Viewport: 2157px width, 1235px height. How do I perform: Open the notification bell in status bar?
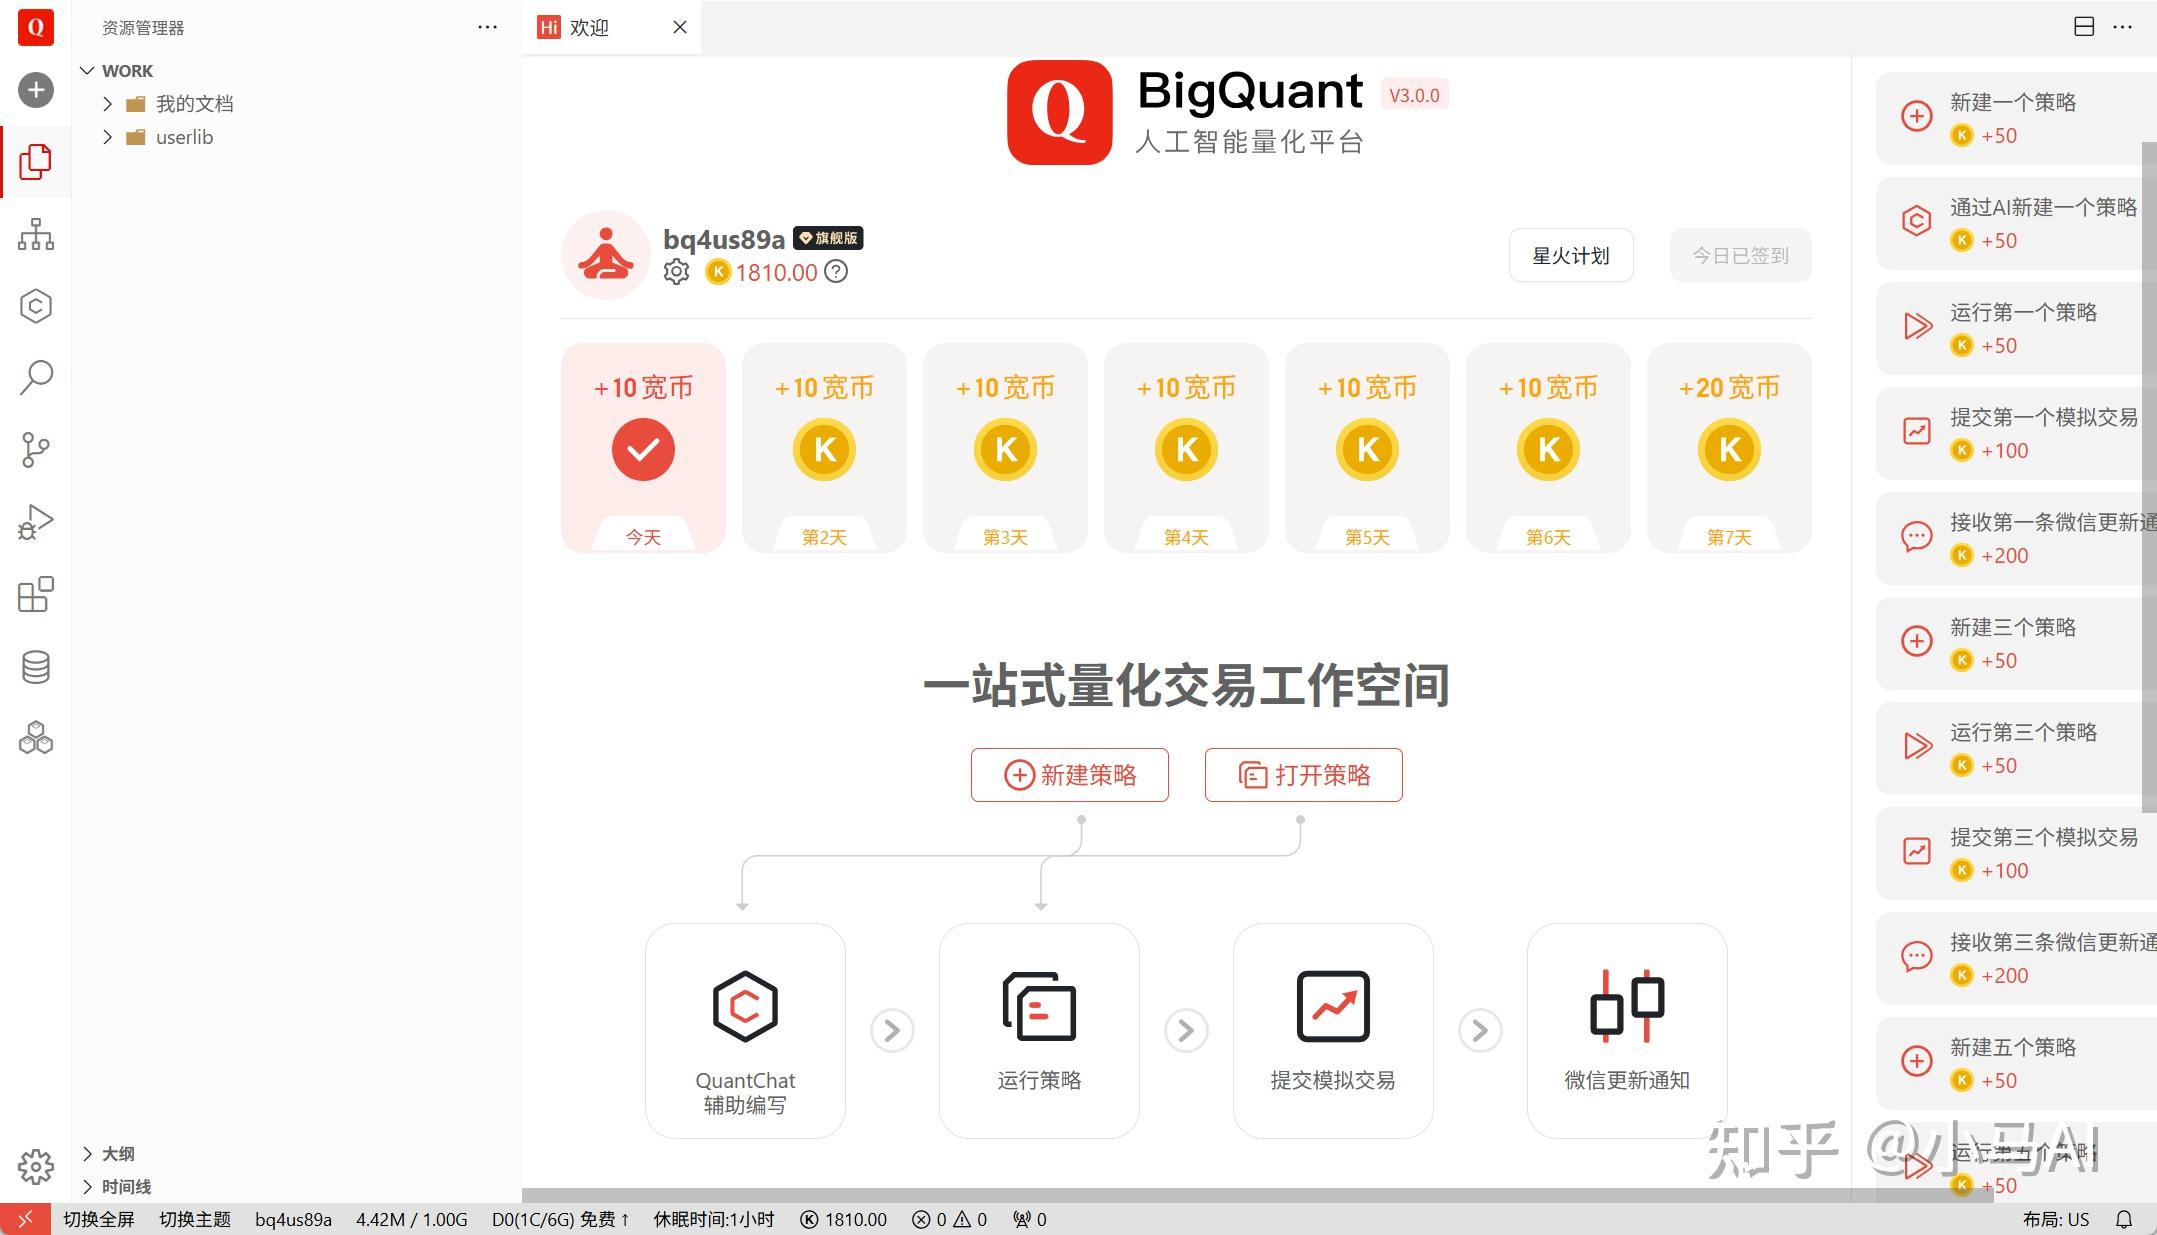[x=2124, y=1219]
